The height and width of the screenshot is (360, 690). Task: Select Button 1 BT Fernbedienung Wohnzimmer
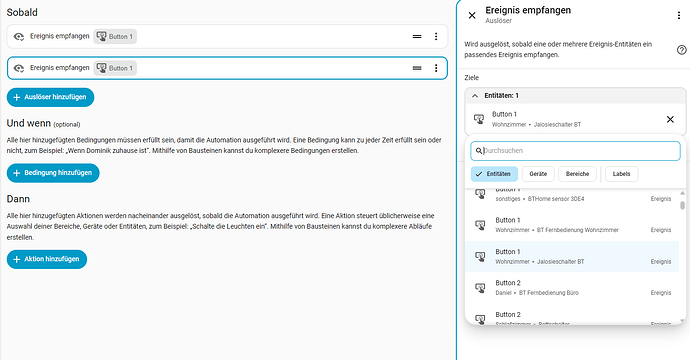[x=572, y=225]
